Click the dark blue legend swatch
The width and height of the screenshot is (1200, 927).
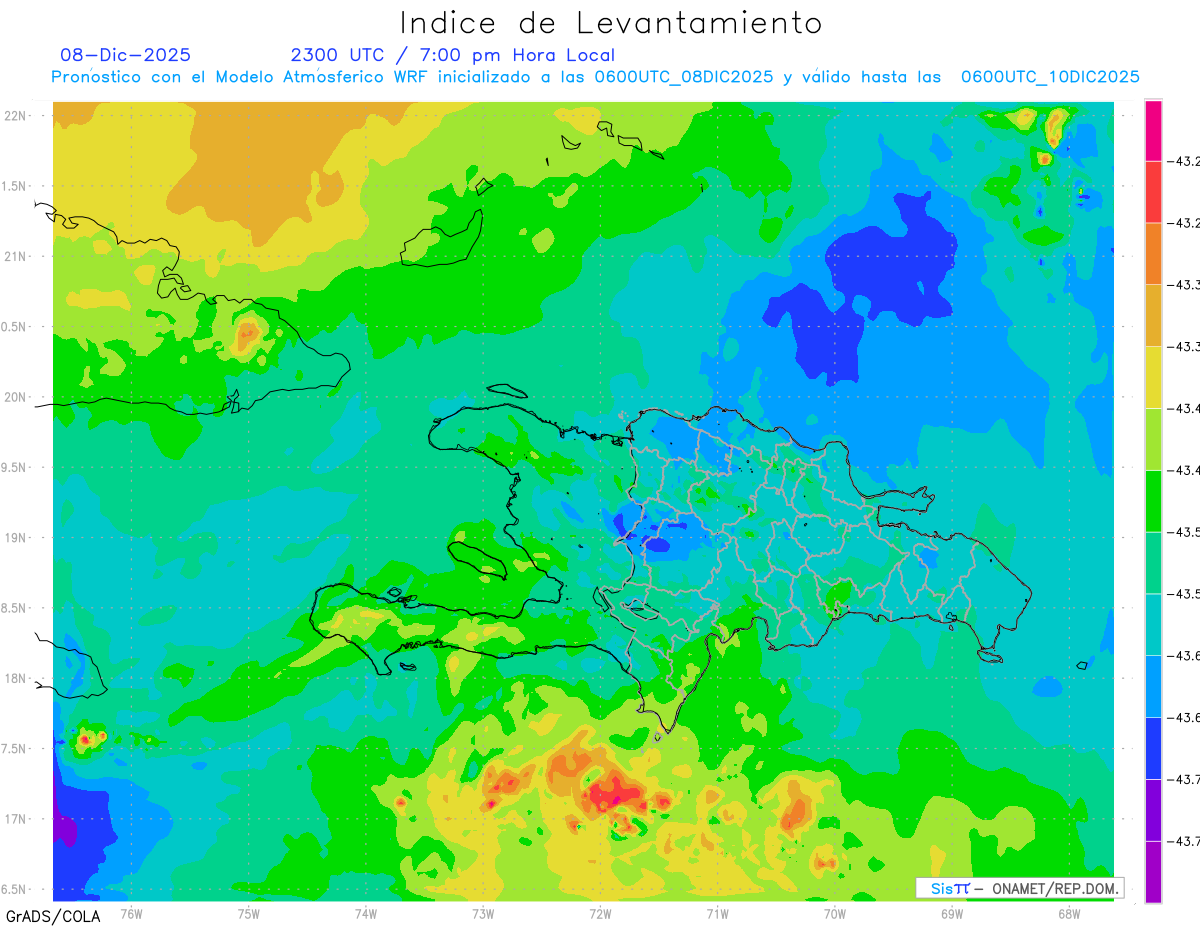coord(1153,748)
